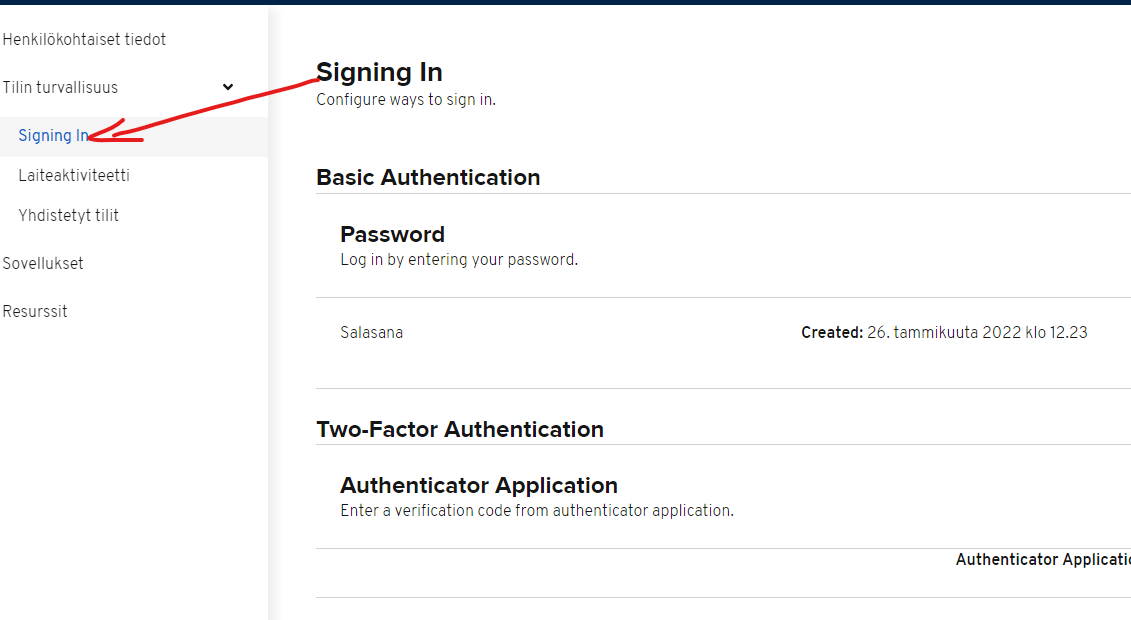Image resolution: width=1131 pixels, height=620 pixels.
Task: Navigate to Sovellukset
Action: 43,264
